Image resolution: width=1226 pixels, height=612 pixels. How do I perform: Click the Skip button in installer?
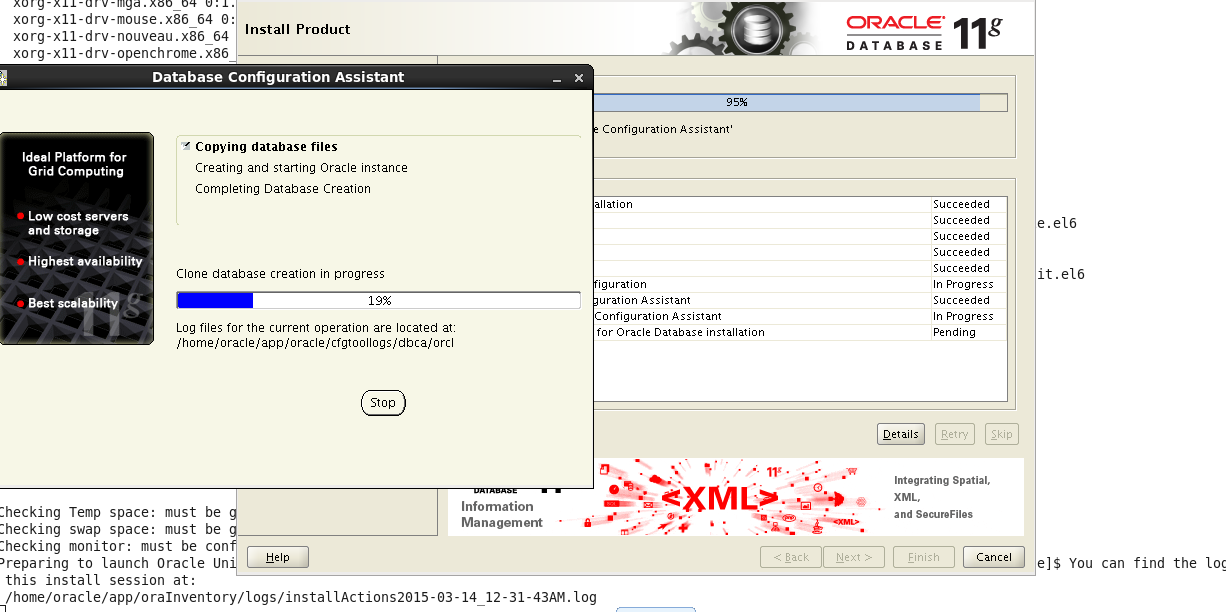pyautogui.click(x=1001, y=434)
